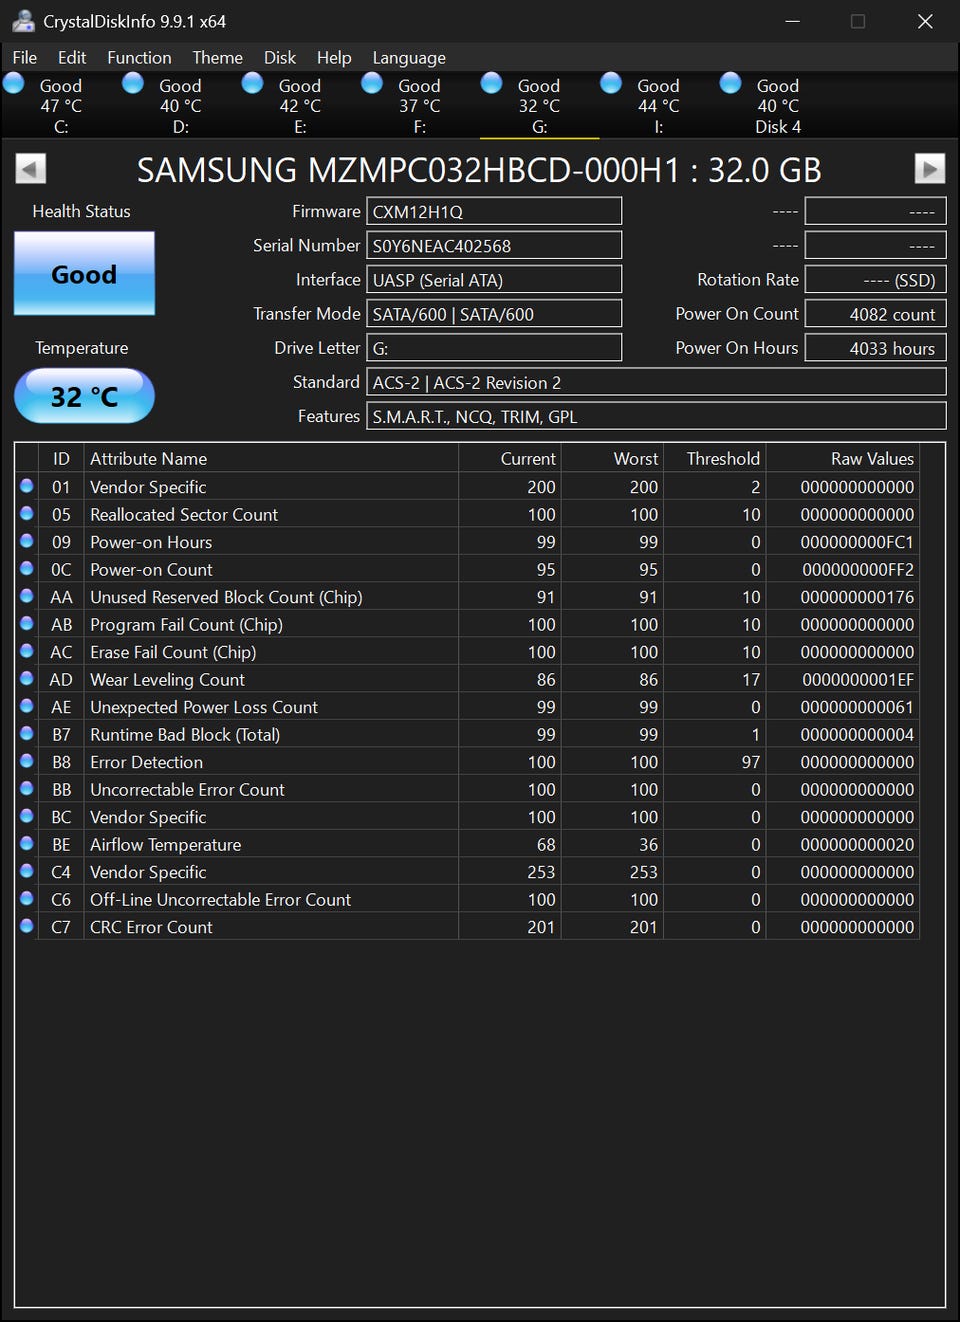Click status orb for Off-Line Uncorrectable Error Count

coord(27,898)
